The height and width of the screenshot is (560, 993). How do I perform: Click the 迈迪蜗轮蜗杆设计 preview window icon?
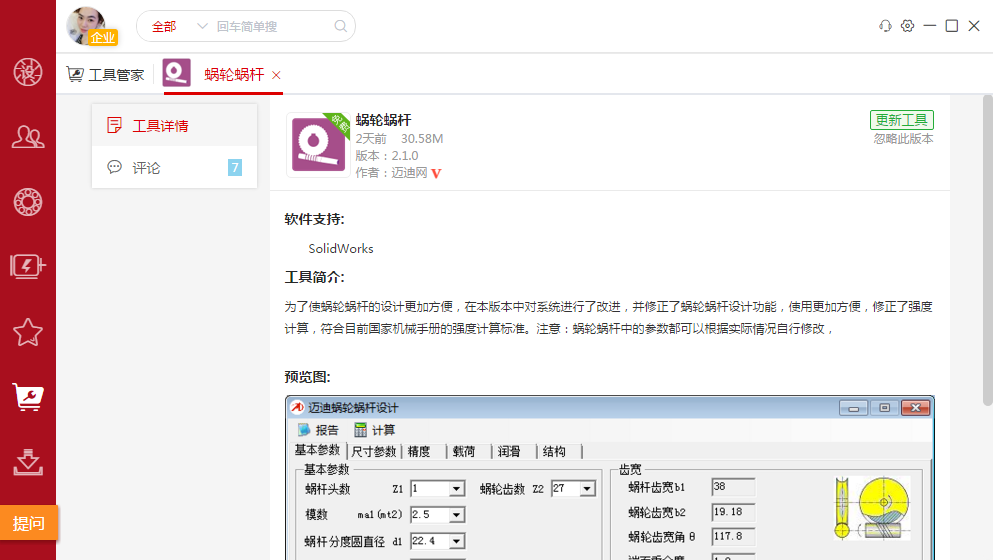pos(297,407)
